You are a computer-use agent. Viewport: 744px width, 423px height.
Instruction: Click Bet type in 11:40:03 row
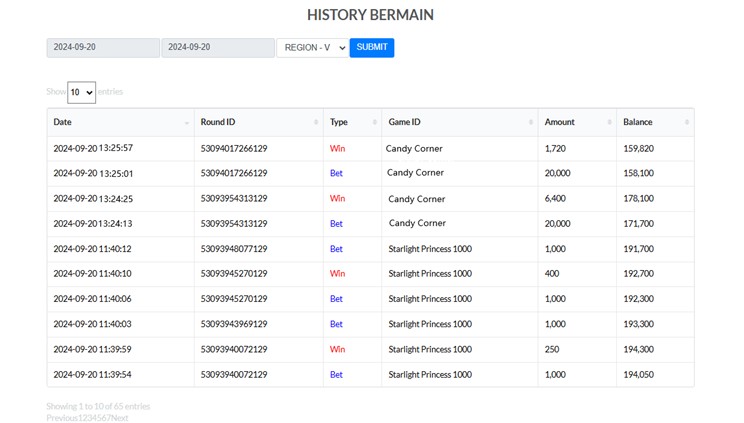pyautogui.click(x=336, y=324)
